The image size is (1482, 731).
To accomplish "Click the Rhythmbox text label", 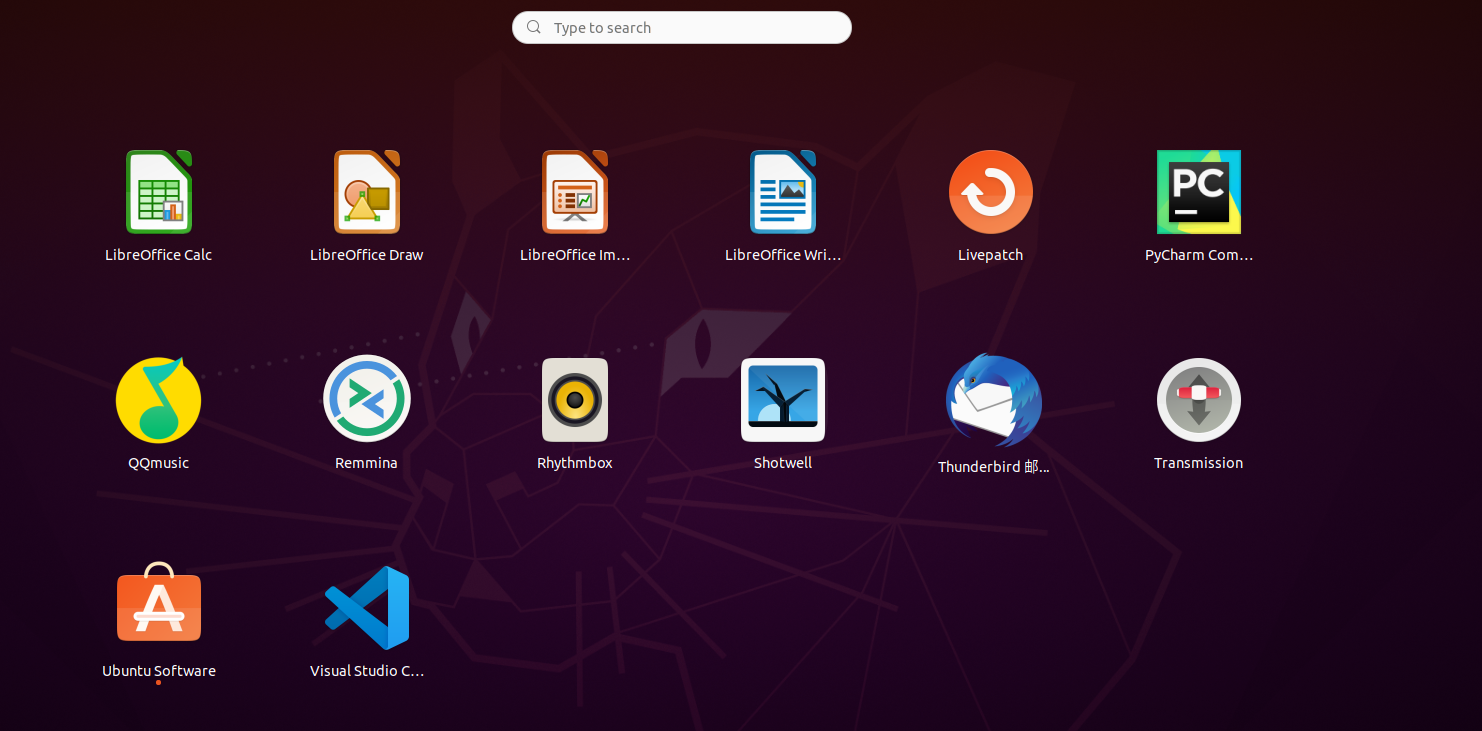I will (574, 462).
